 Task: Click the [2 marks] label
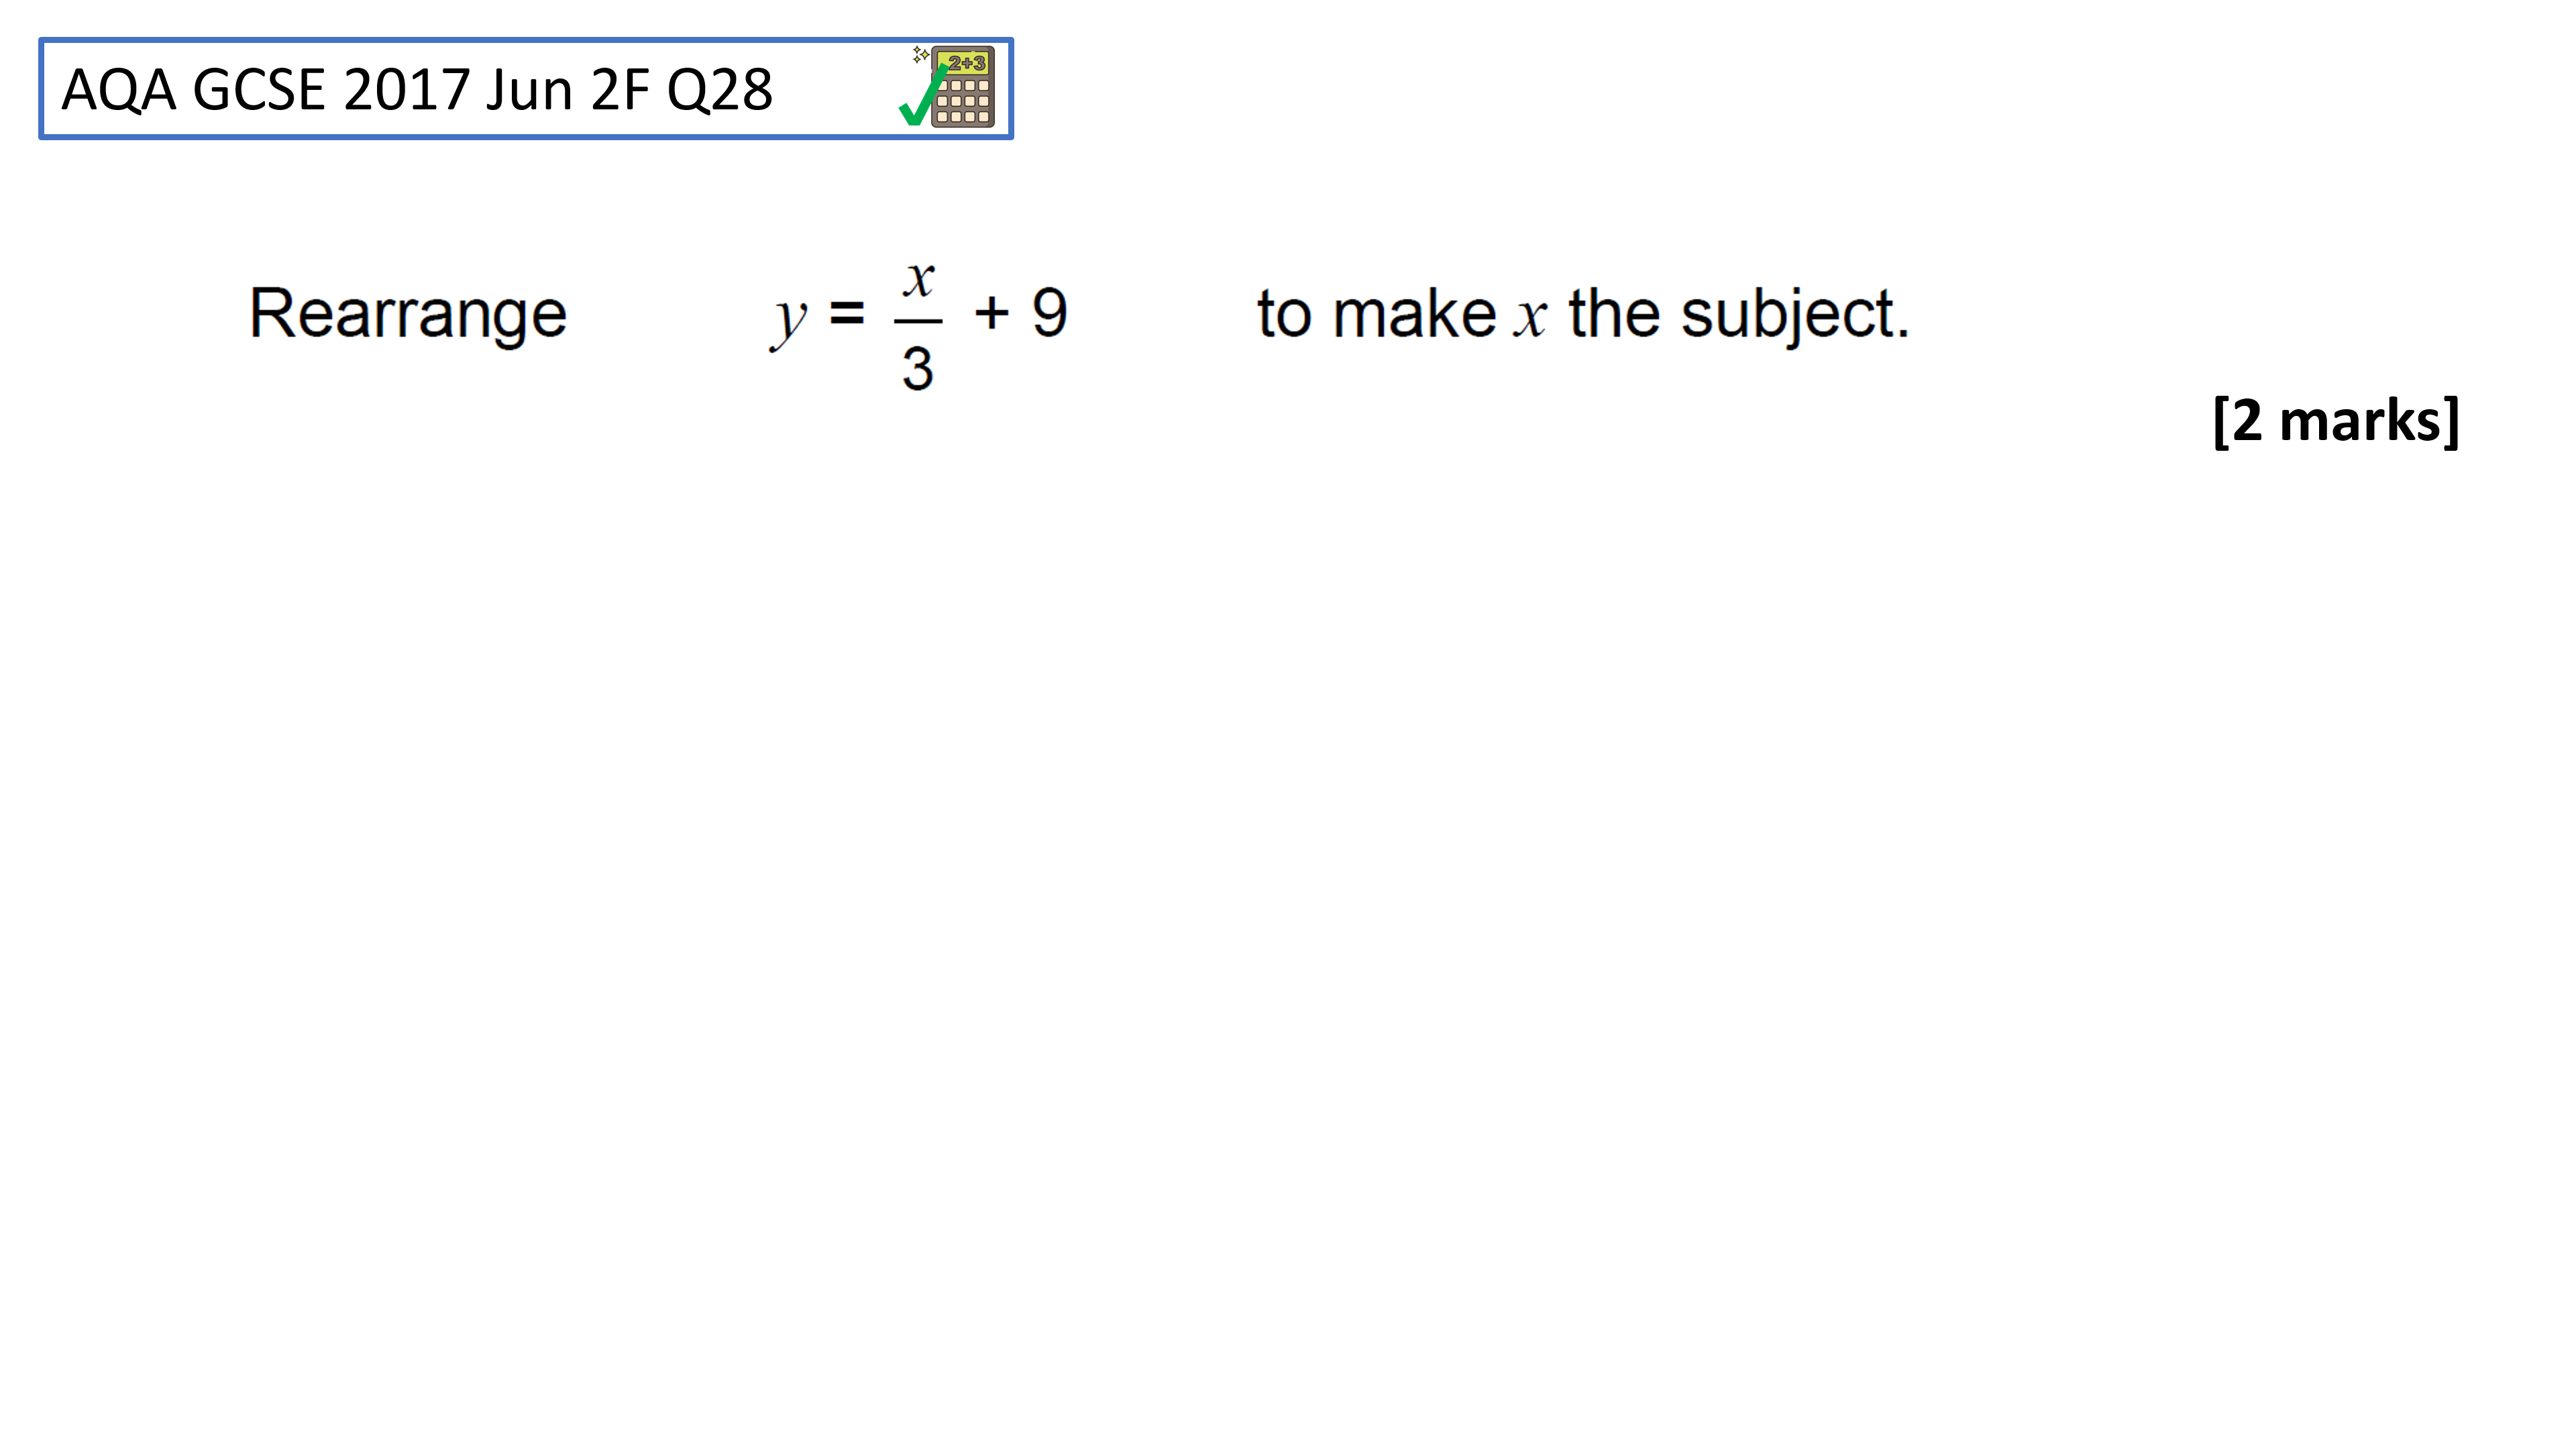tap(2336, 421)
